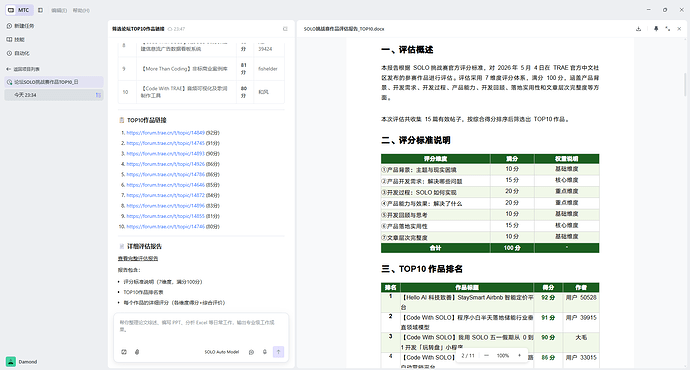690x370 pixels.
Task: Click the send arrow button
Action: point(279,352)
